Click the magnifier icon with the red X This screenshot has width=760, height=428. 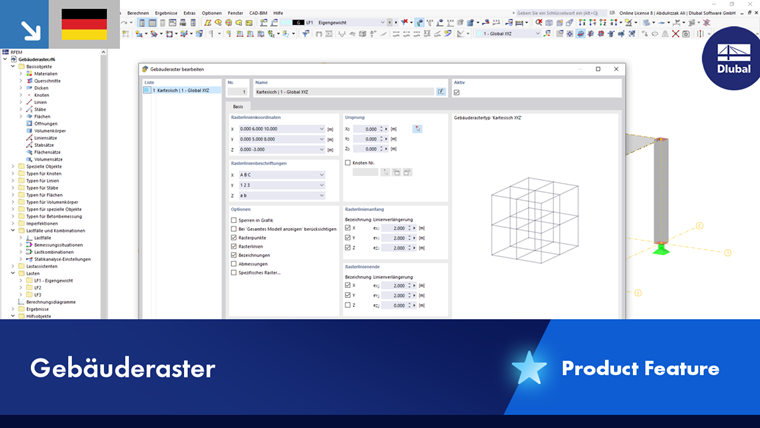(538, 22)
